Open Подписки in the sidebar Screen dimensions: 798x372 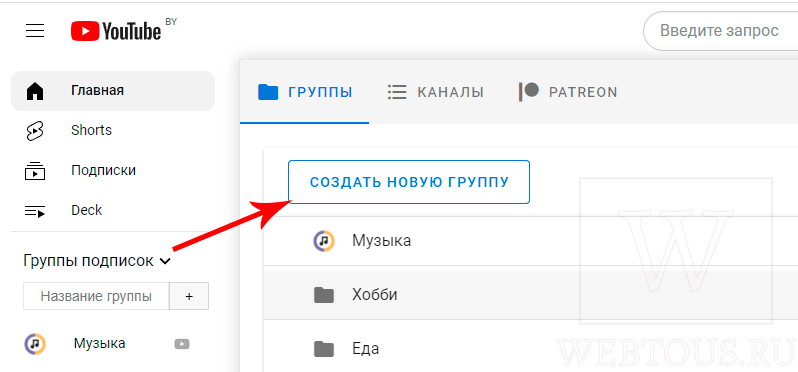tap(113, 170)
